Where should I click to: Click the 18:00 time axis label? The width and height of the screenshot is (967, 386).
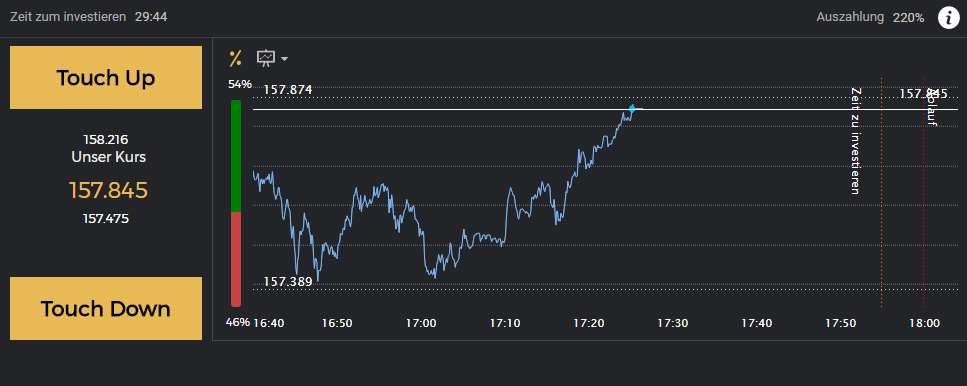[925, 322]
